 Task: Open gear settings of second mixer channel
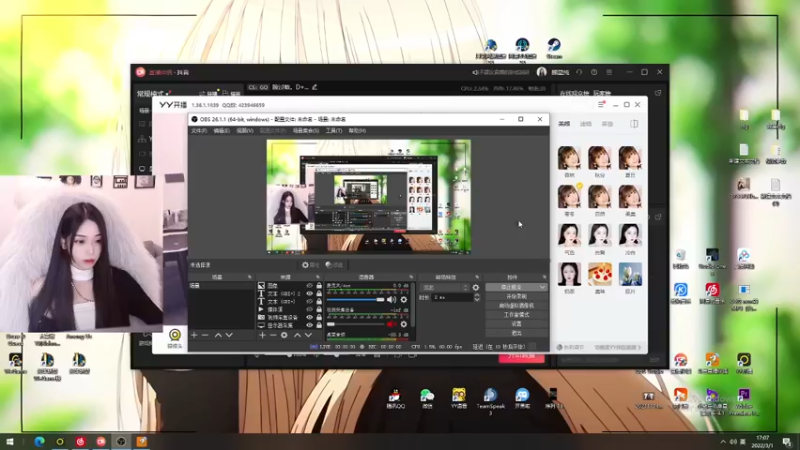pos(404,324)
